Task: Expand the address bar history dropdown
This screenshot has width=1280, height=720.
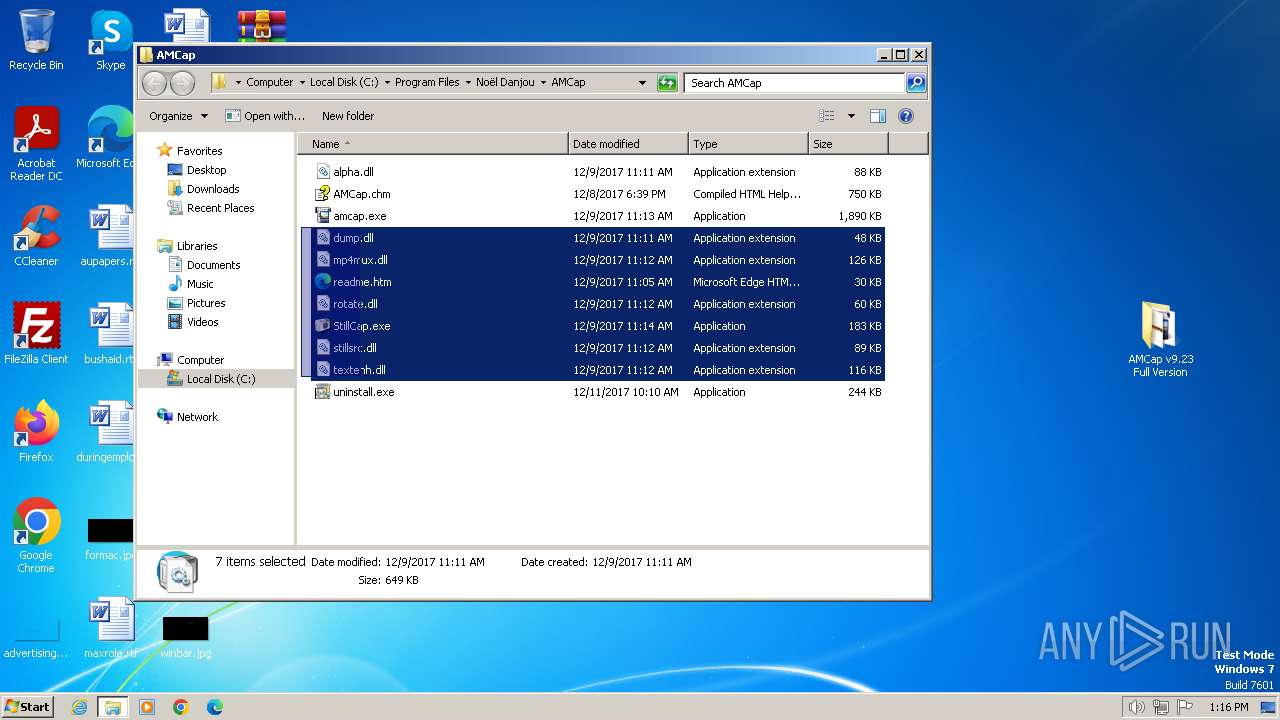Action: pos(642,83)
